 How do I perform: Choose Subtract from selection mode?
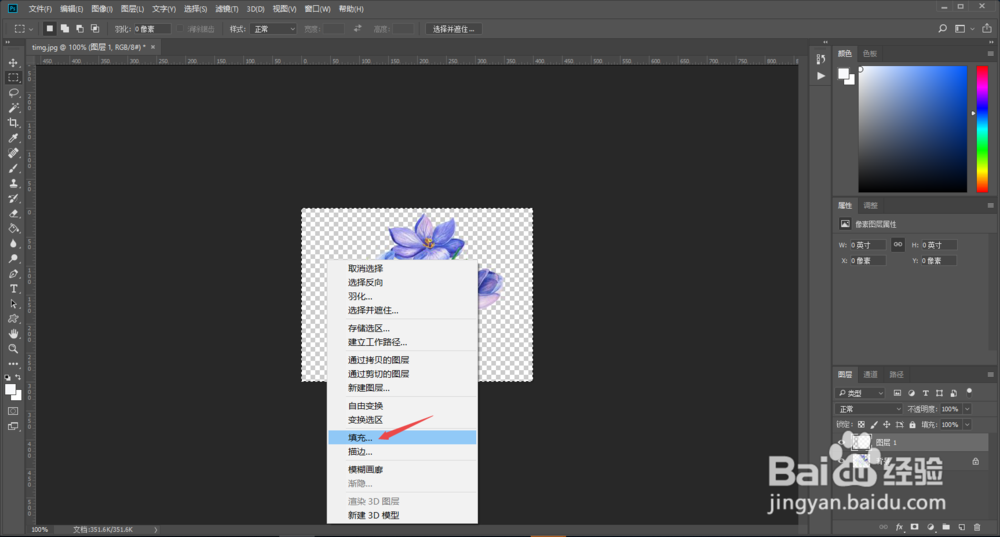[x=80, y=29]
